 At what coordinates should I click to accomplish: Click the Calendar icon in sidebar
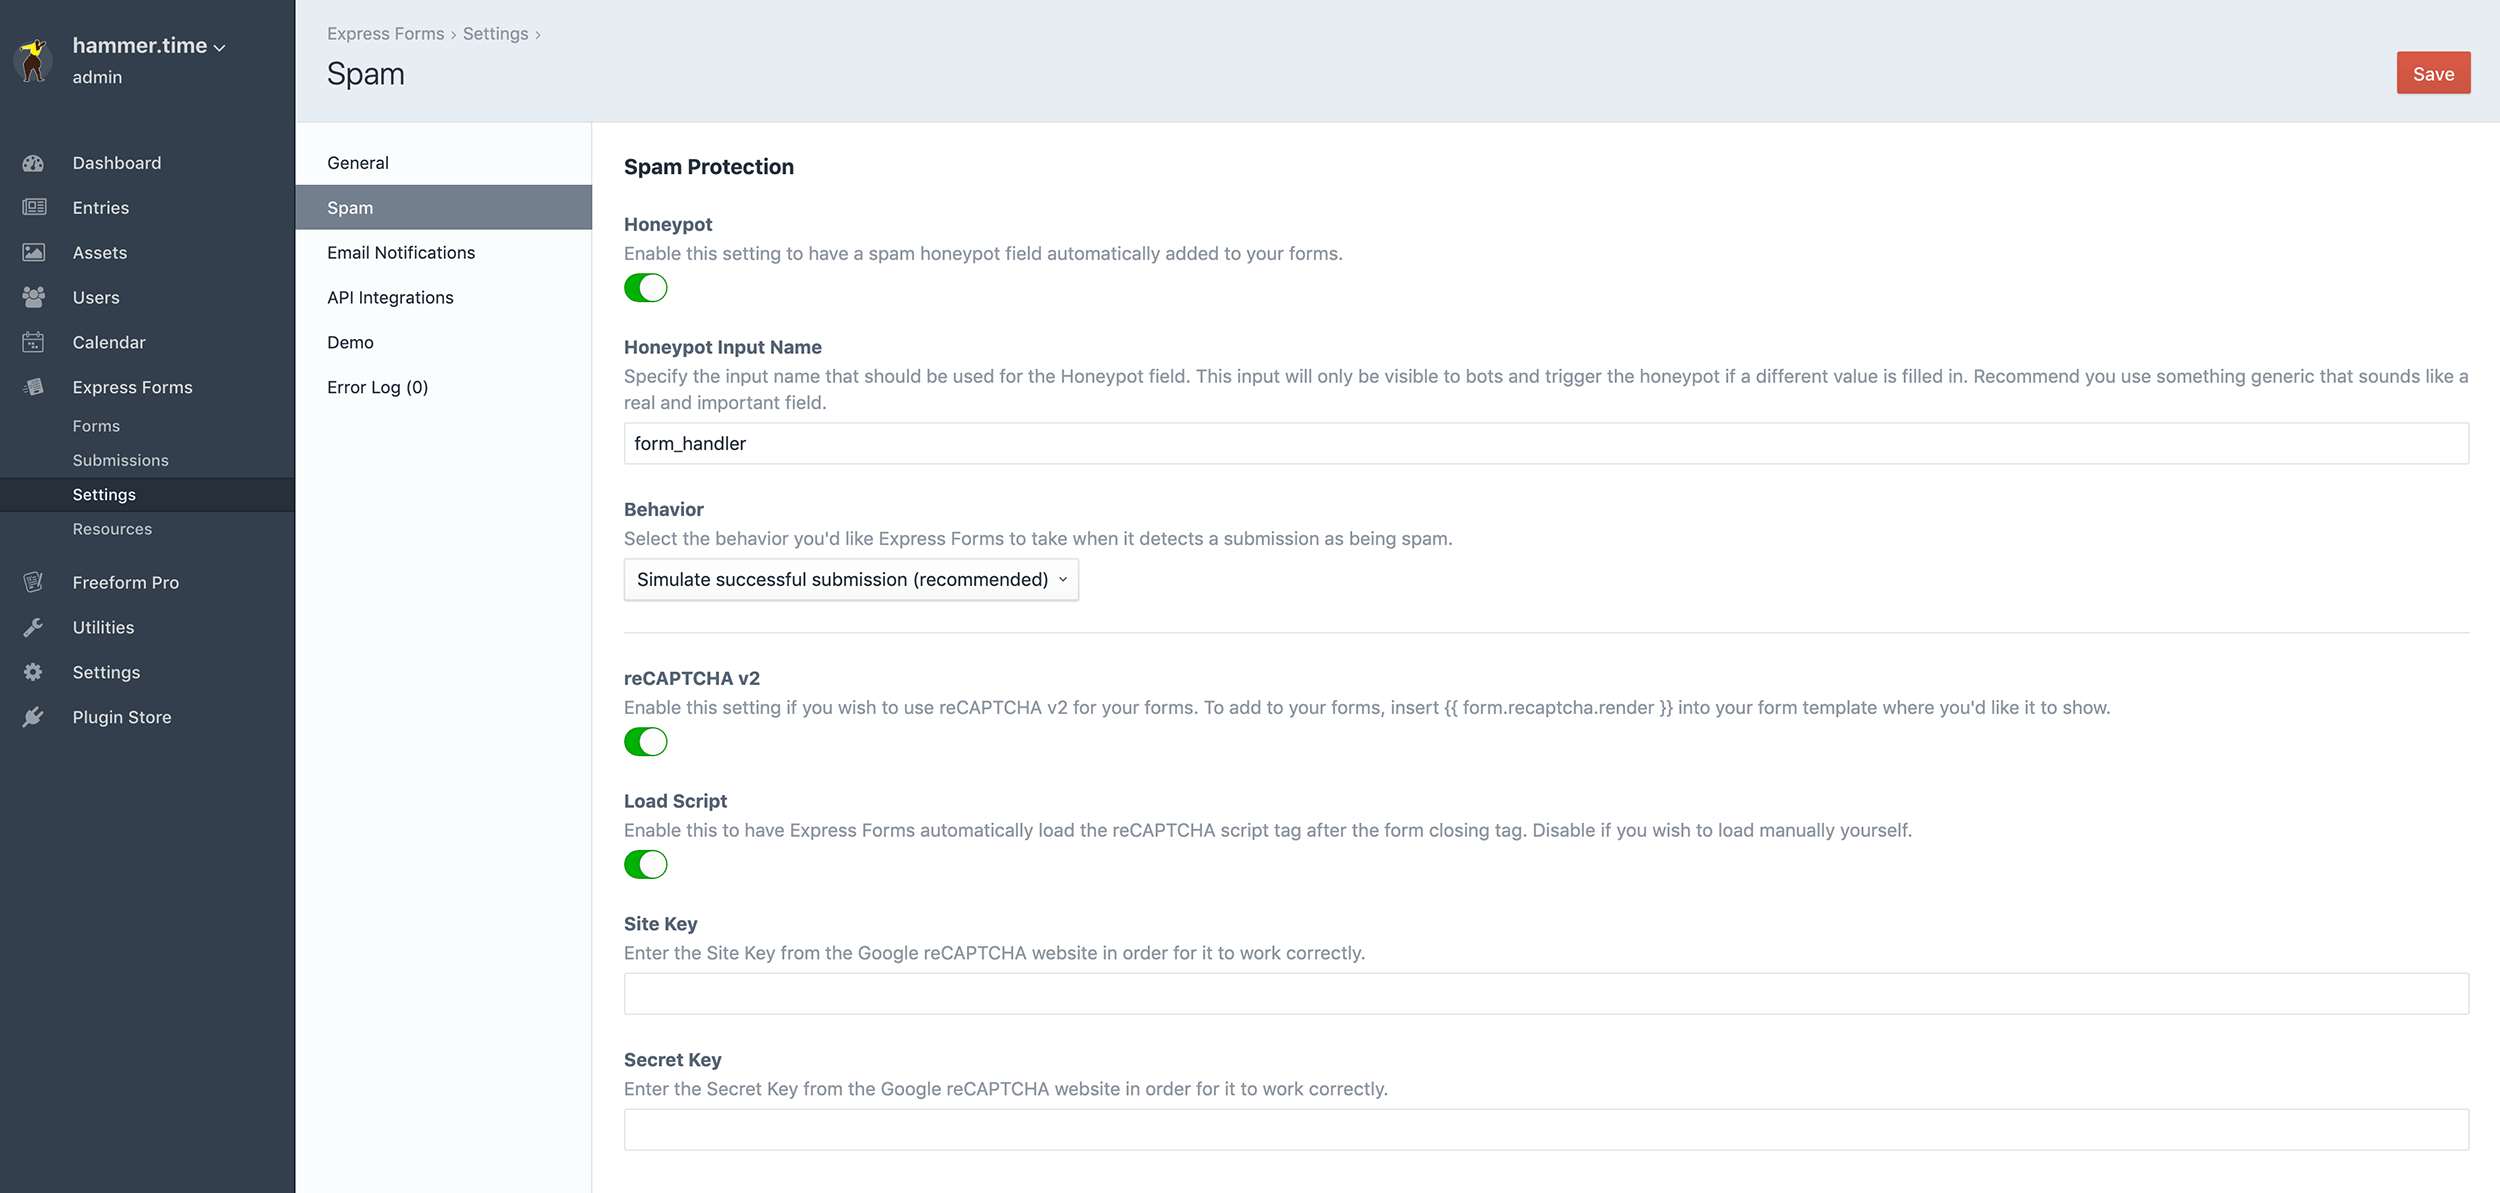point(35,341)
